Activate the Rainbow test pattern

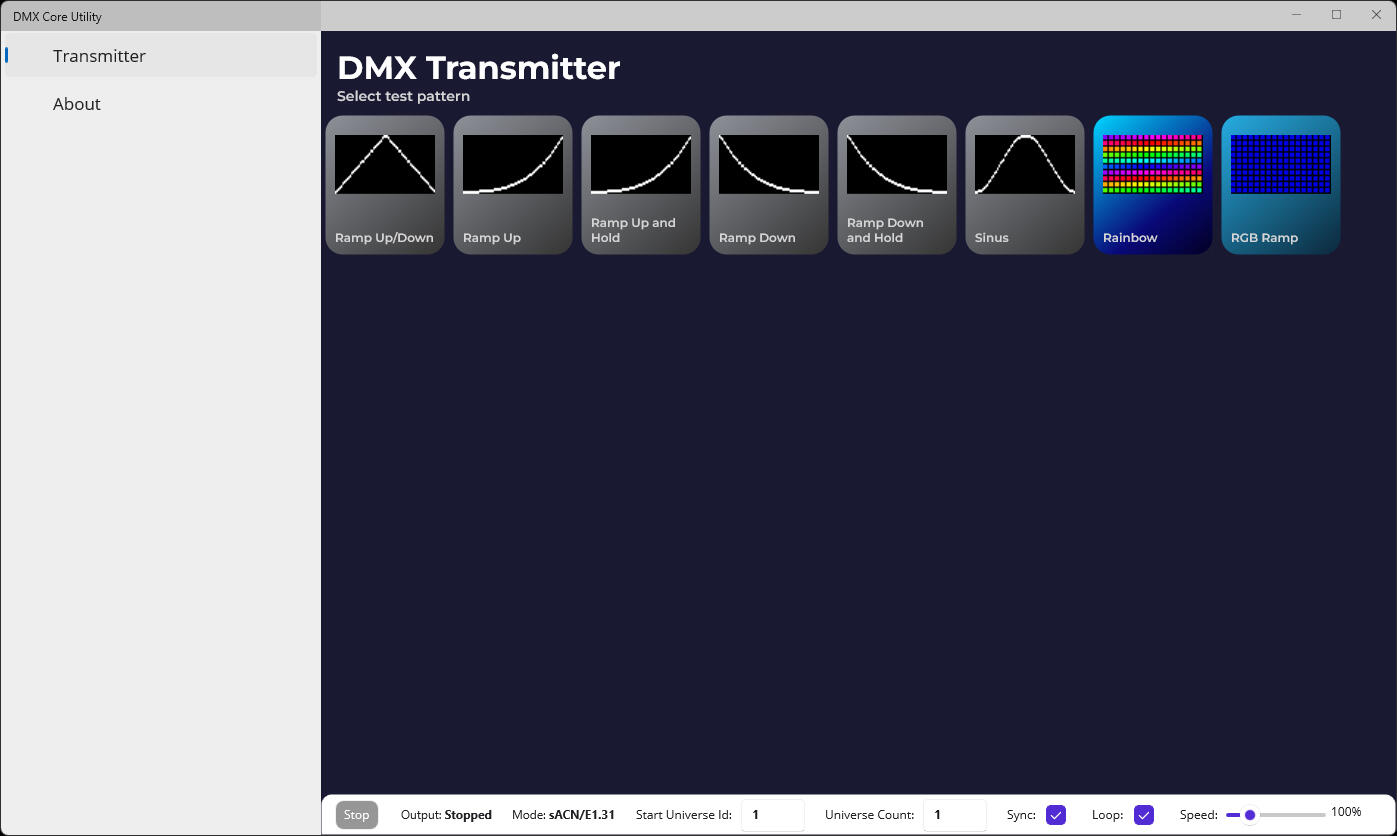[1152, 184]
